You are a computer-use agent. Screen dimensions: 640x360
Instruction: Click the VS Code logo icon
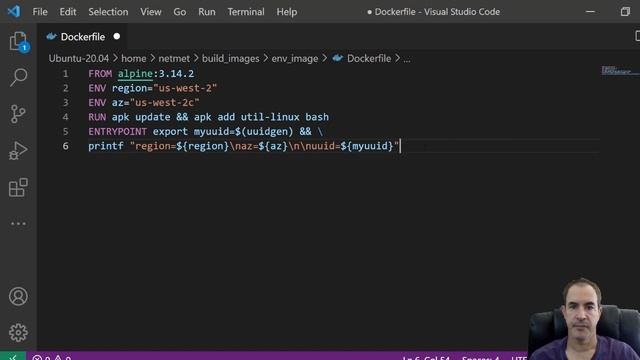pyautogui.click(x=13, y=11)
